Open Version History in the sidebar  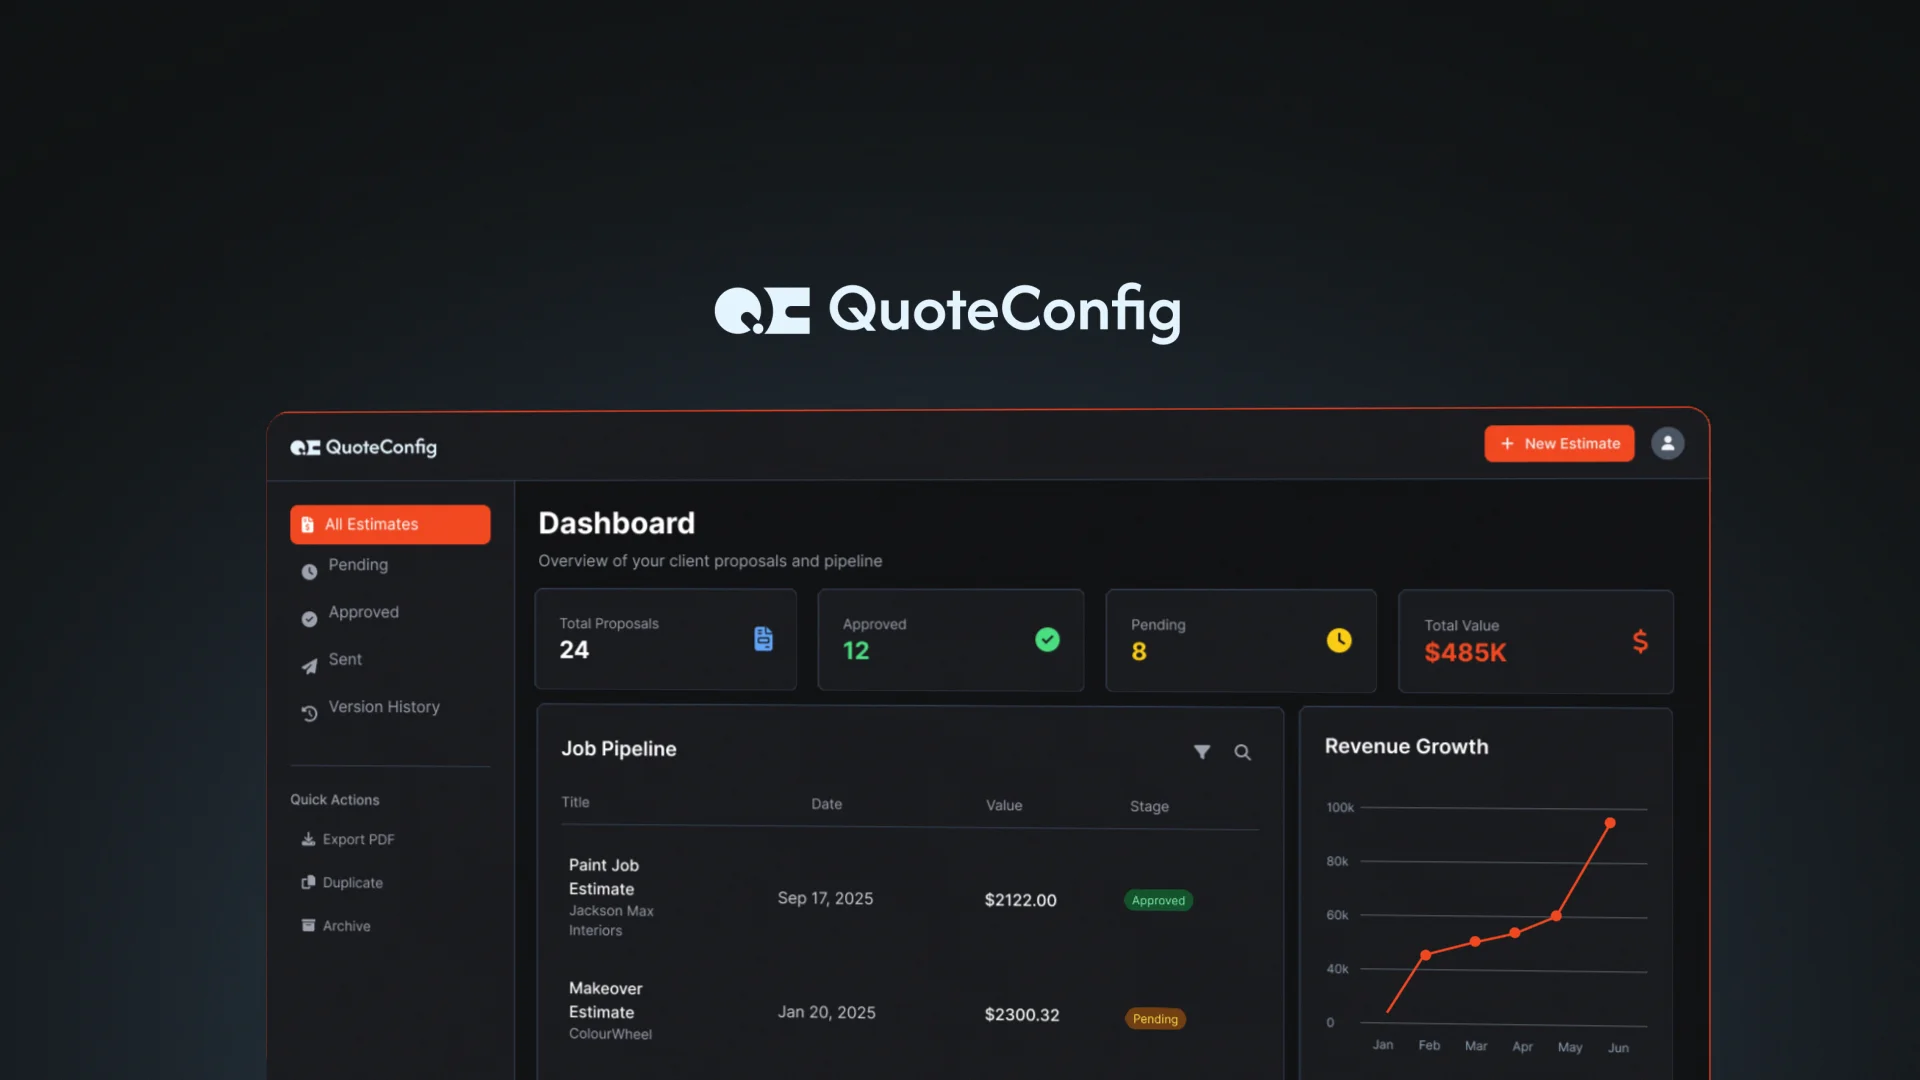383,707
